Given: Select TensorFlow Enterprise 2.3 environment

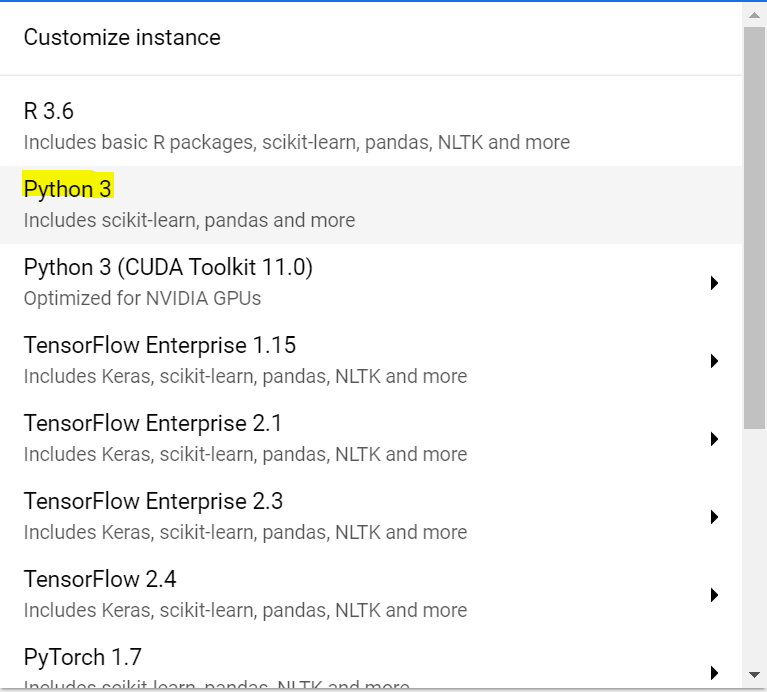Looking at the screenshot, I should coord(371,516).
